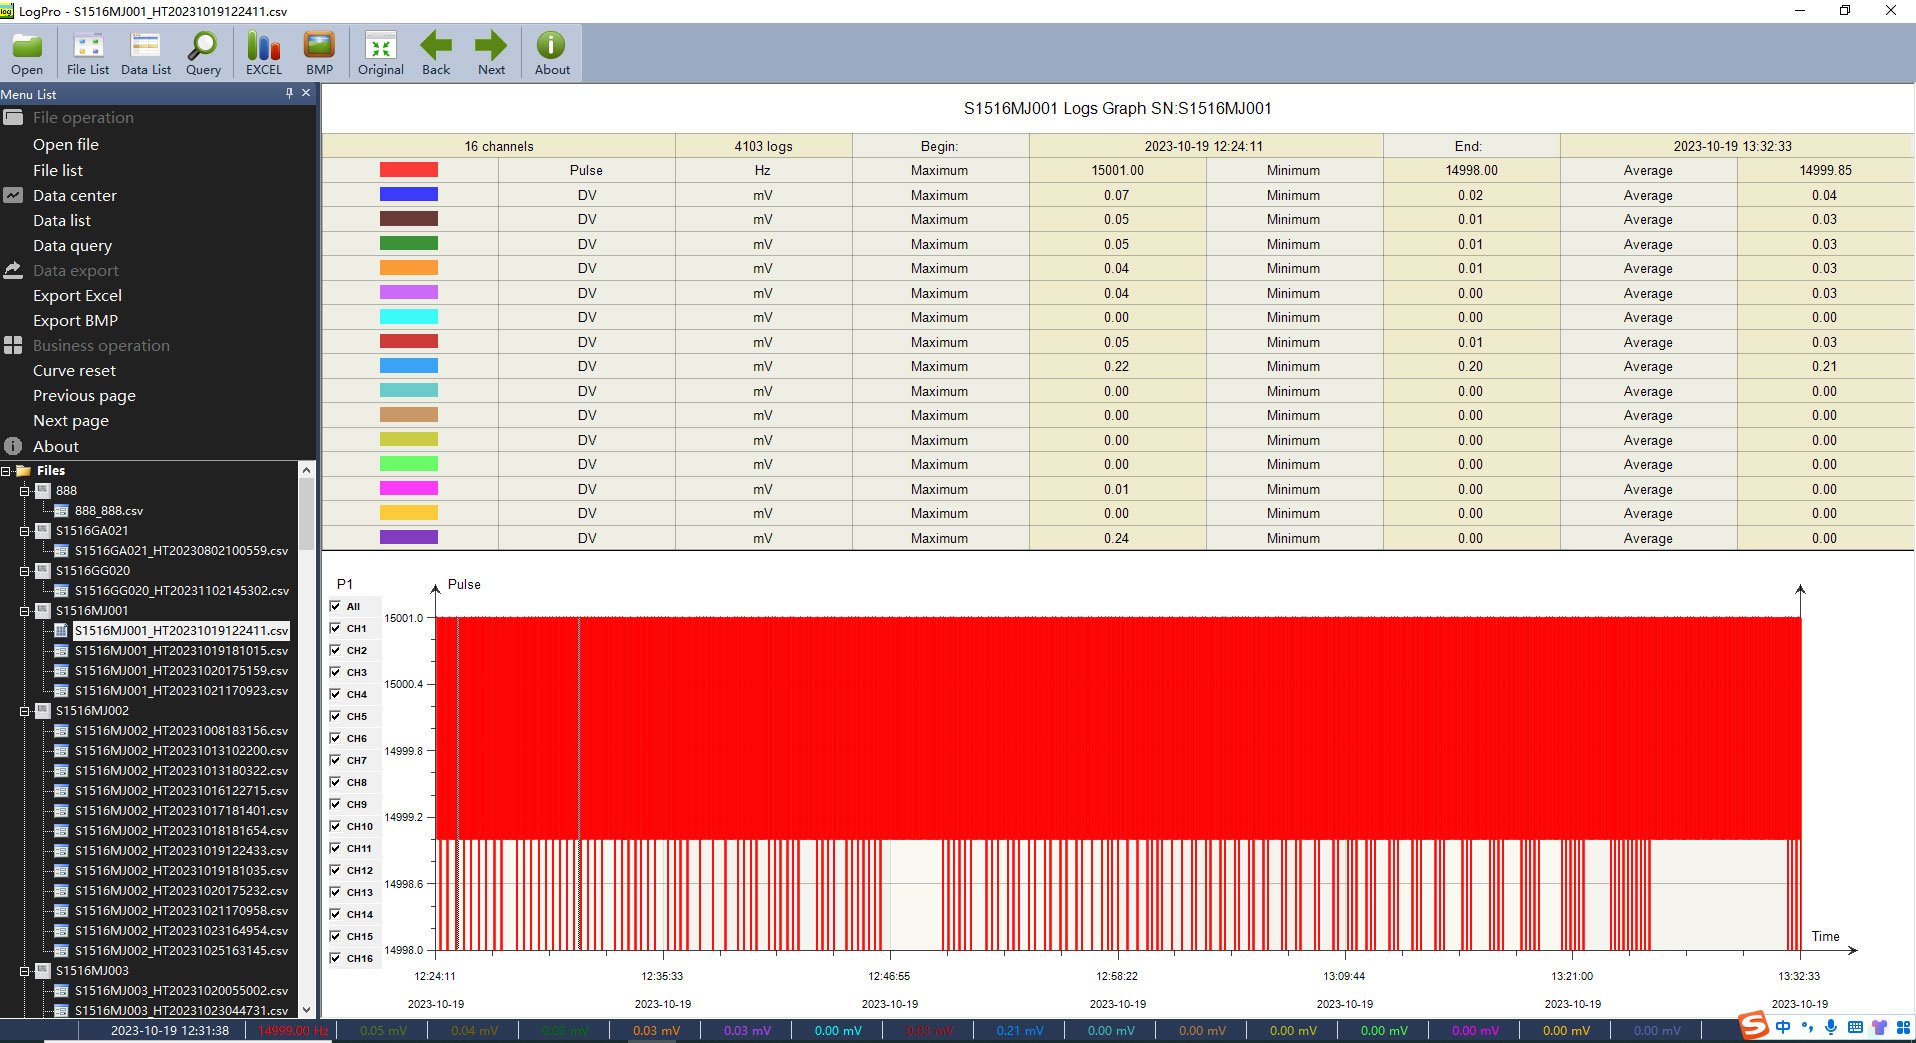Open file S1516MJ001_HT20231019181015.csv in the tree

[181, 651]
